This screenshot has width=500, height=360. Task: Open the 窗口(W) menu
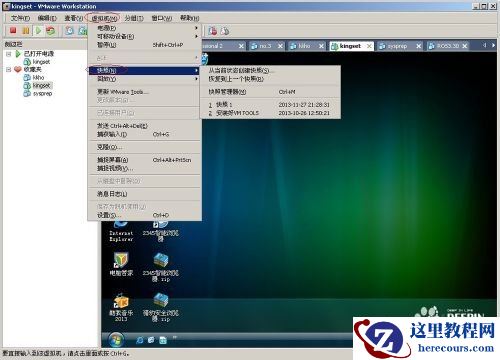[x=162, y=18]
